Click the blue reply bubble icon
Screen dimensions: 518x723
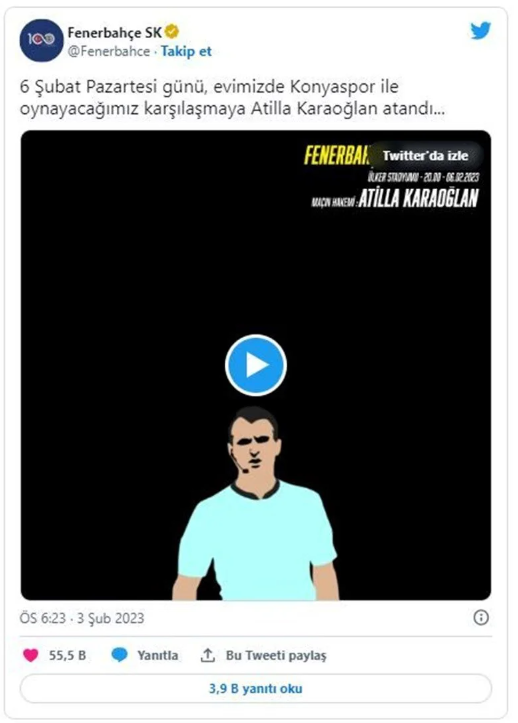pos(119,655)
